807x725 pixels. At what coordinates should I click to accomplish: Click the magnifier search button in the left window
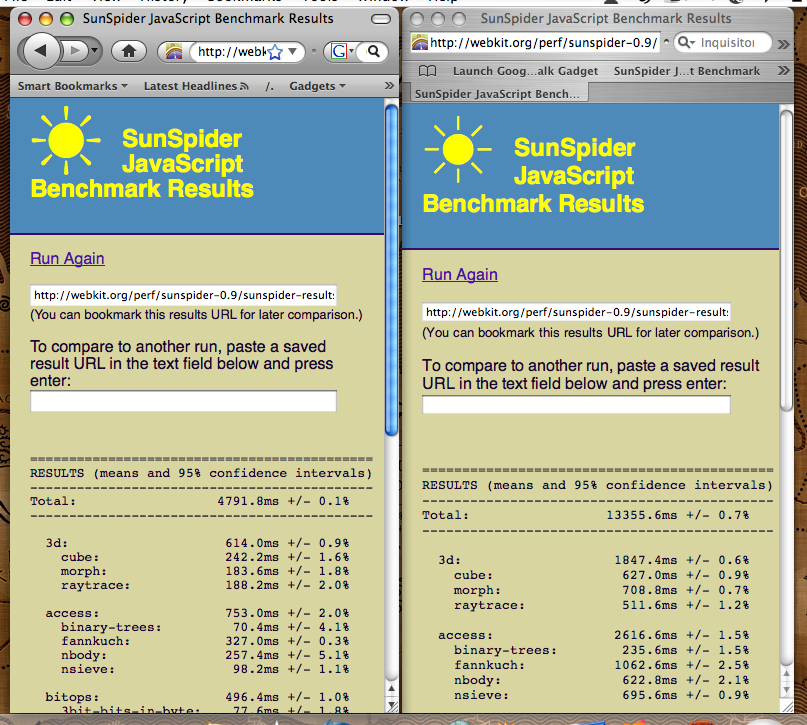click(374, 51)
